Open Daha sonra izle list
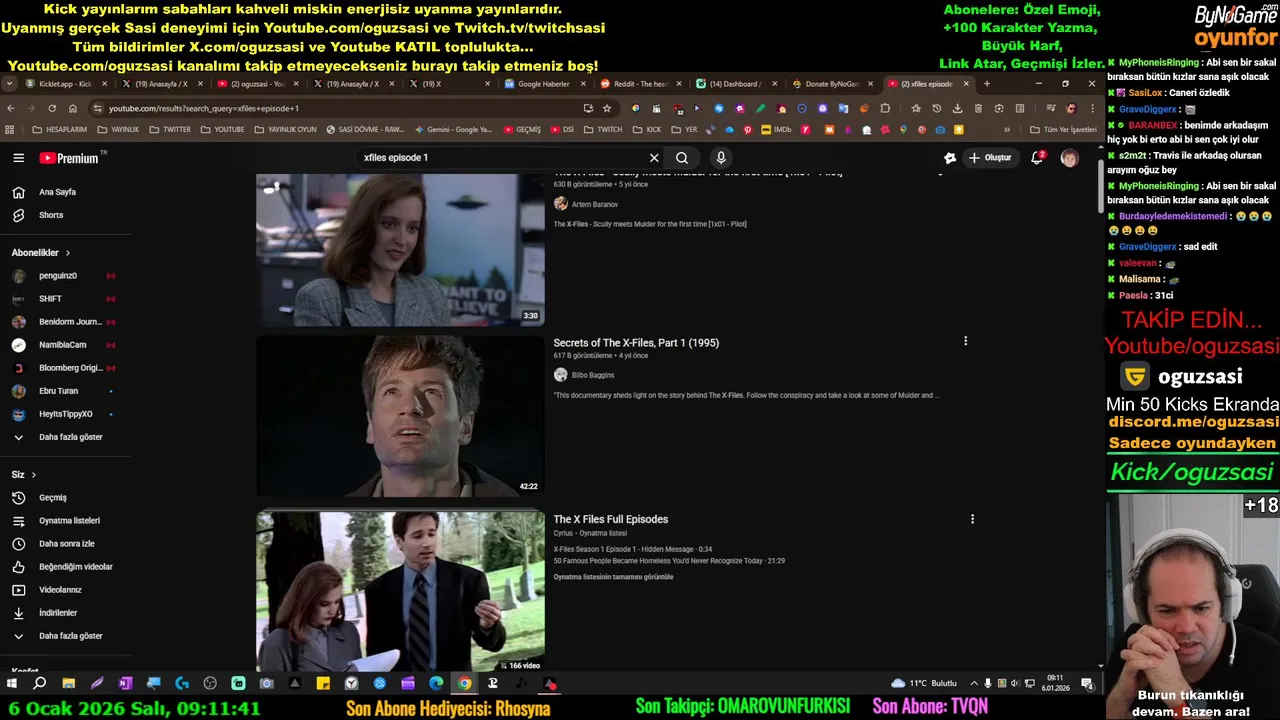The width and height of the screenshot is (1280, 720). click(65, 543)
